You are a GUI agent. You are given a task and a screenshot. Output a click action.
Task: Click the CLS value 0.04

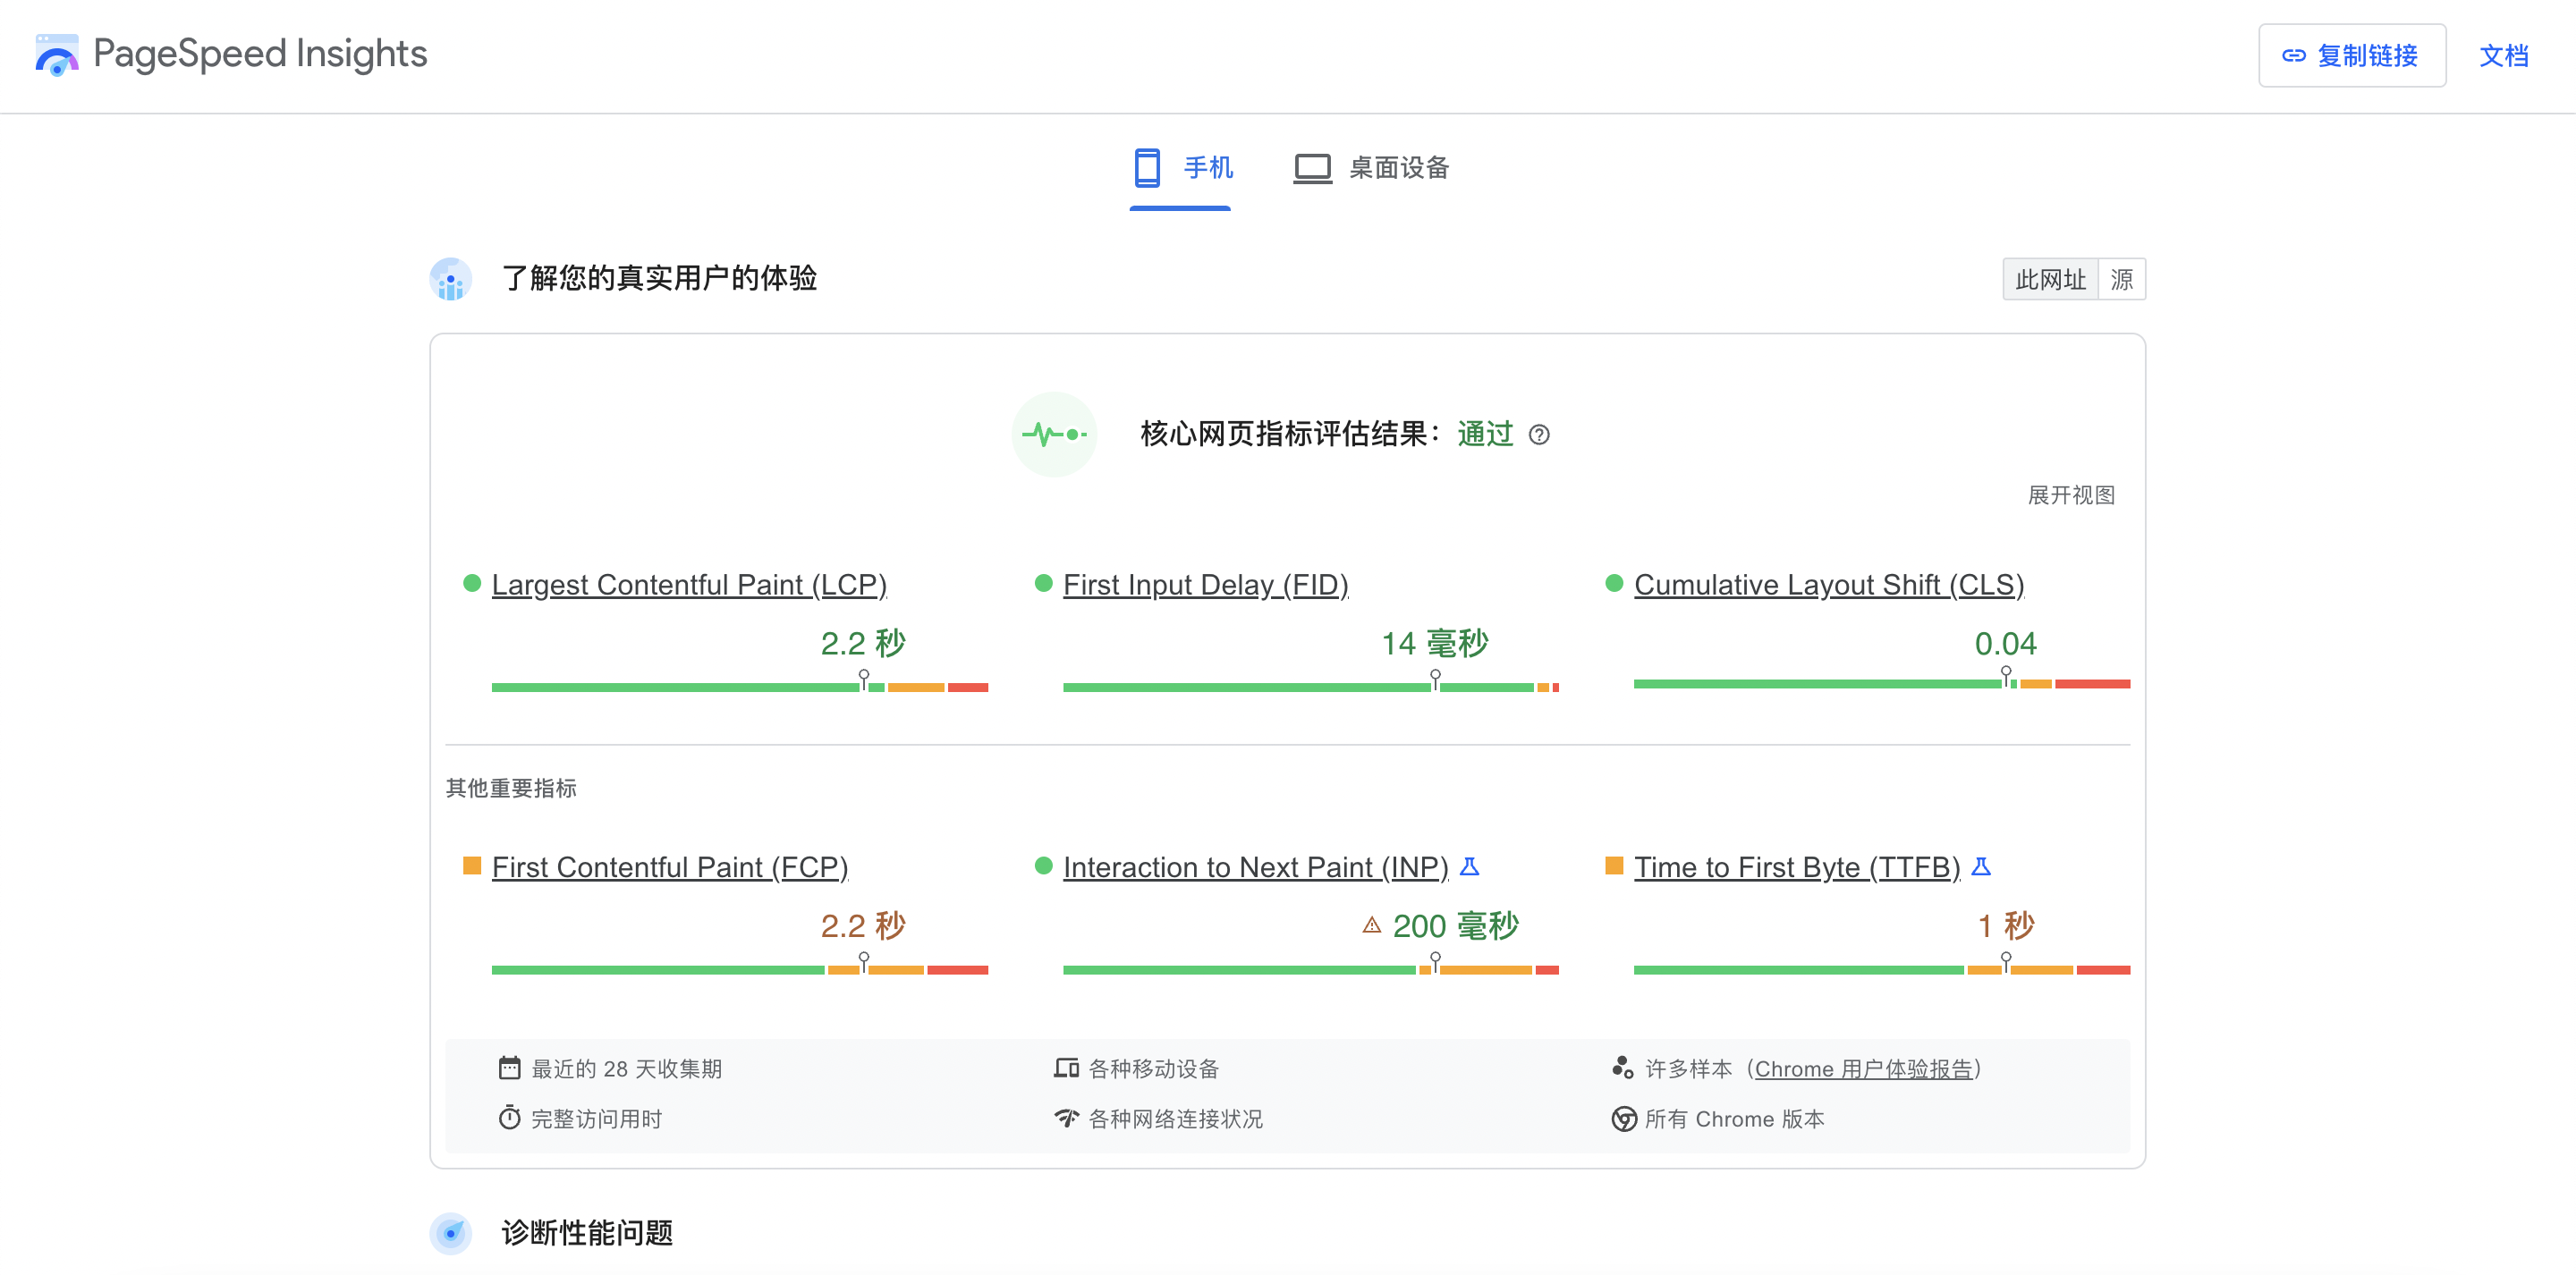[x=2005, y=643]
